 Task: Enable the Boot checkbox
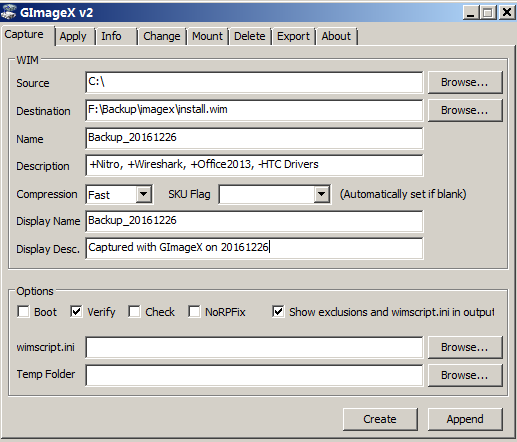(x=23, y=312)
